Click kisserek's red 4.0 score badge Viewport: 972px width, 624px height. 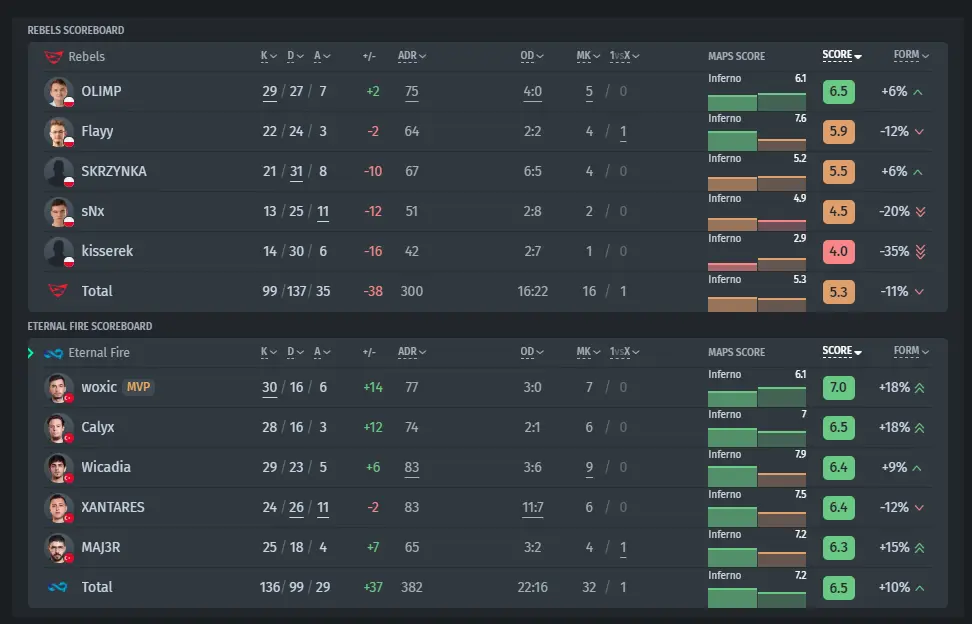pyautogui.click(x=839, y=252)
